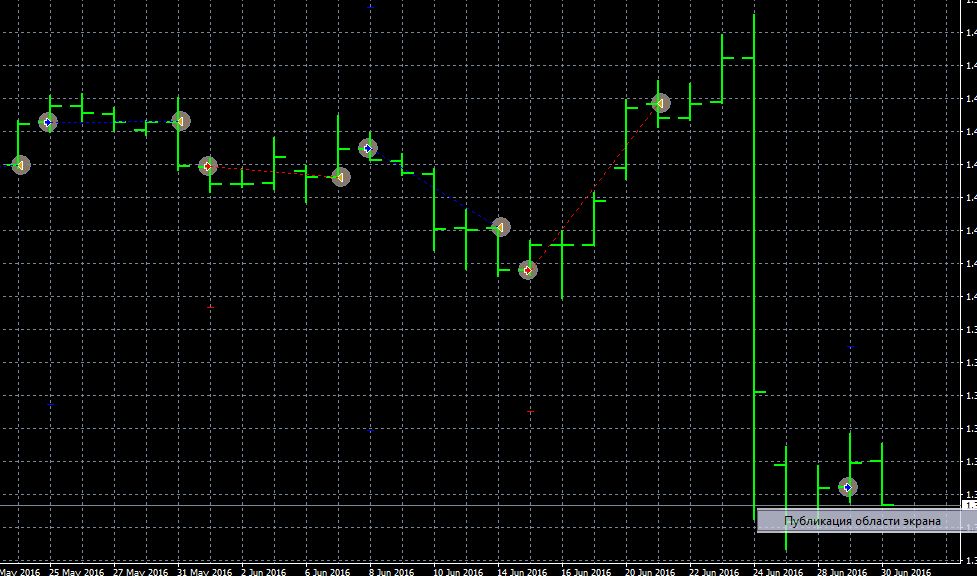Click the small blue level dash below the 25 May buy marker
Viewport: 977px width, 576px height.
pyautogui.click(x=51, y=405)
